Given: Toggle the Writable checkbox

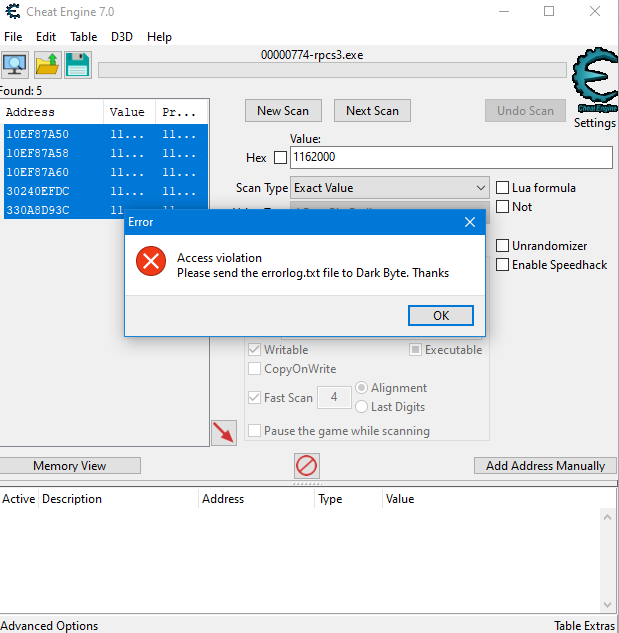Looking at the screenshot, I should click(254, 350).
